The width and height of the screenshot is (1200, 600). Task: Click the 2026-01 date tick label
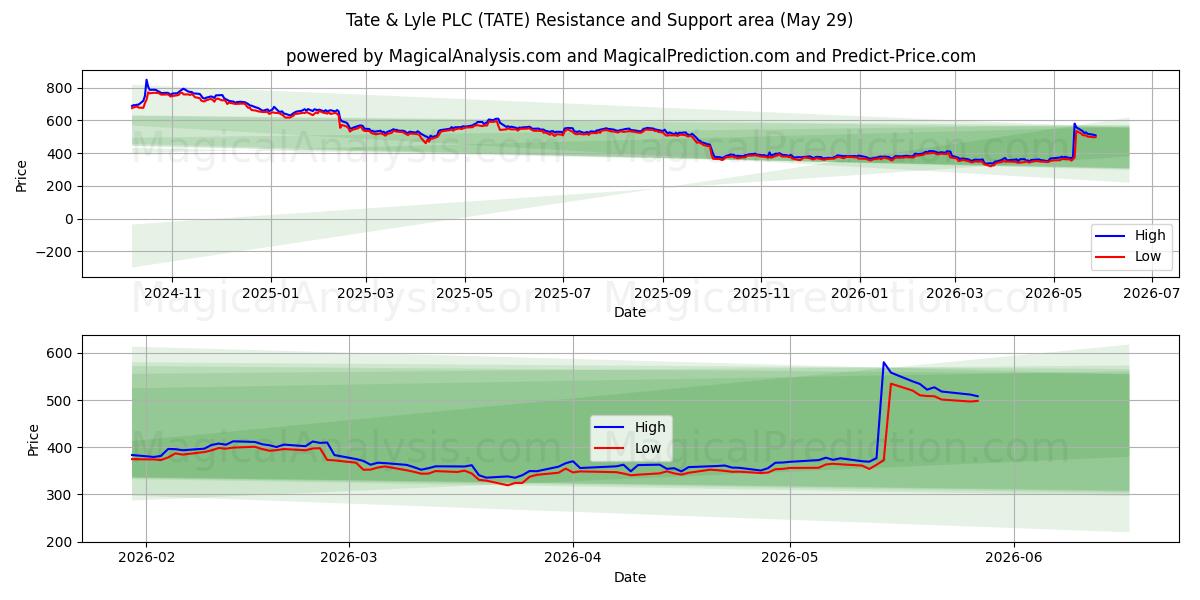860,293
